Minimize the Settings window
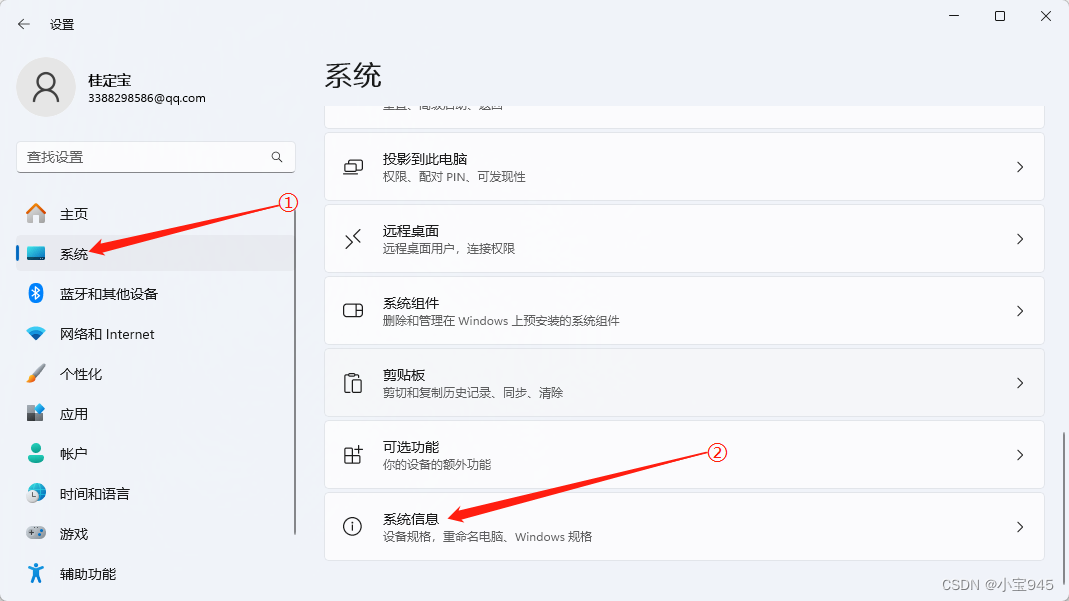 tap(954, 16)
